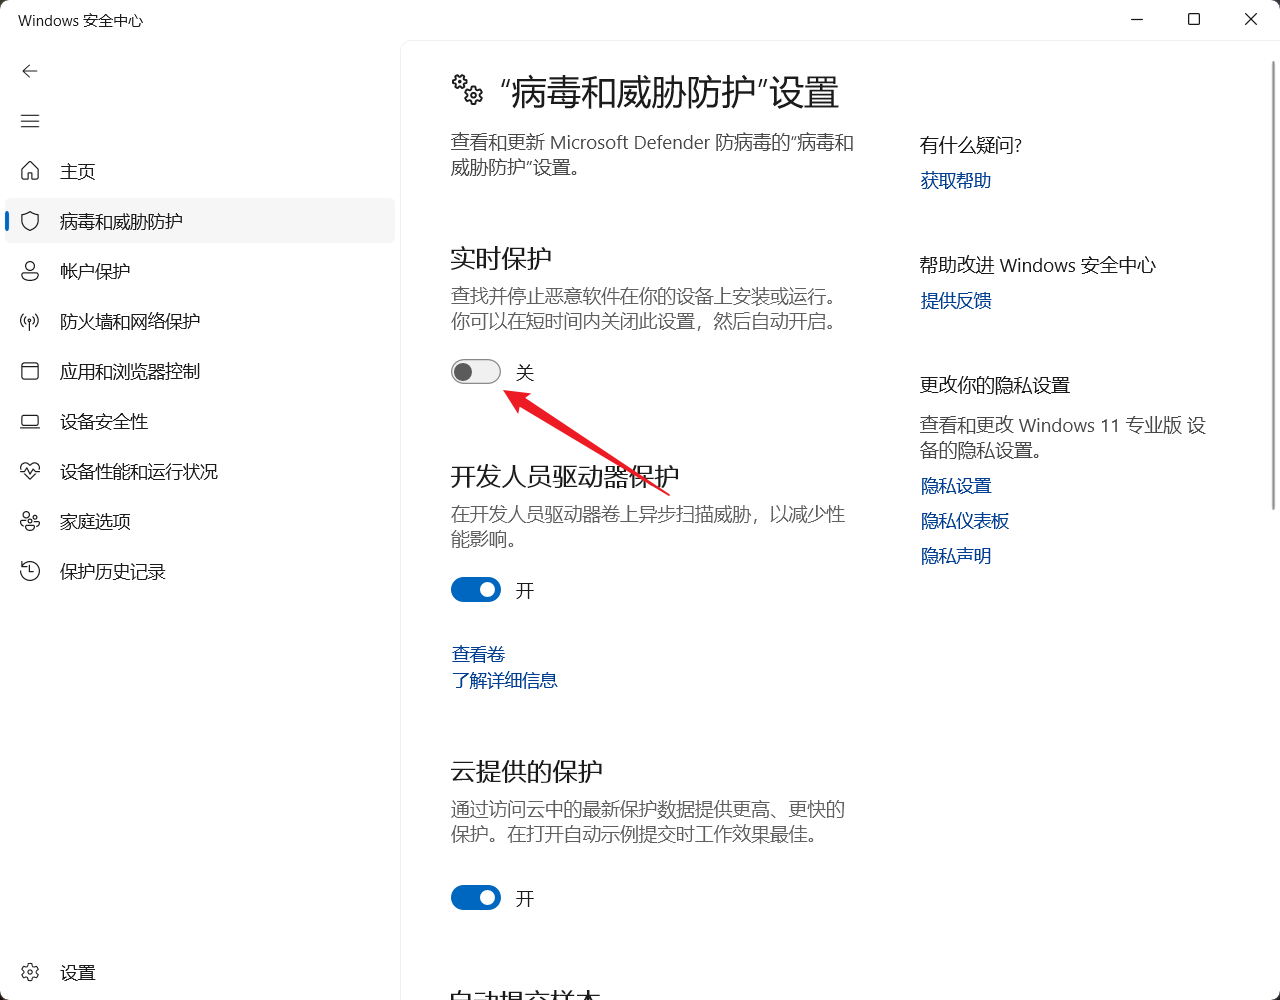Click the home icon beside 主页
The width and height of the screenshot is (1280, 1000).
tap(30, 171)
